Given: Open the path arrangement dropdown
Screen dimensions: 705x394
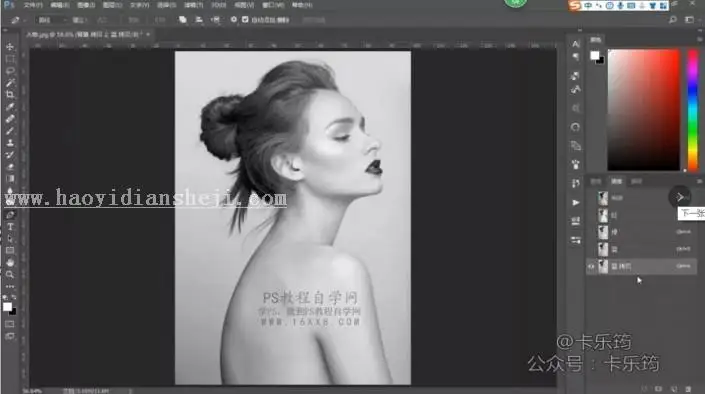Looking at the screenshot, I should coord(215,20).
